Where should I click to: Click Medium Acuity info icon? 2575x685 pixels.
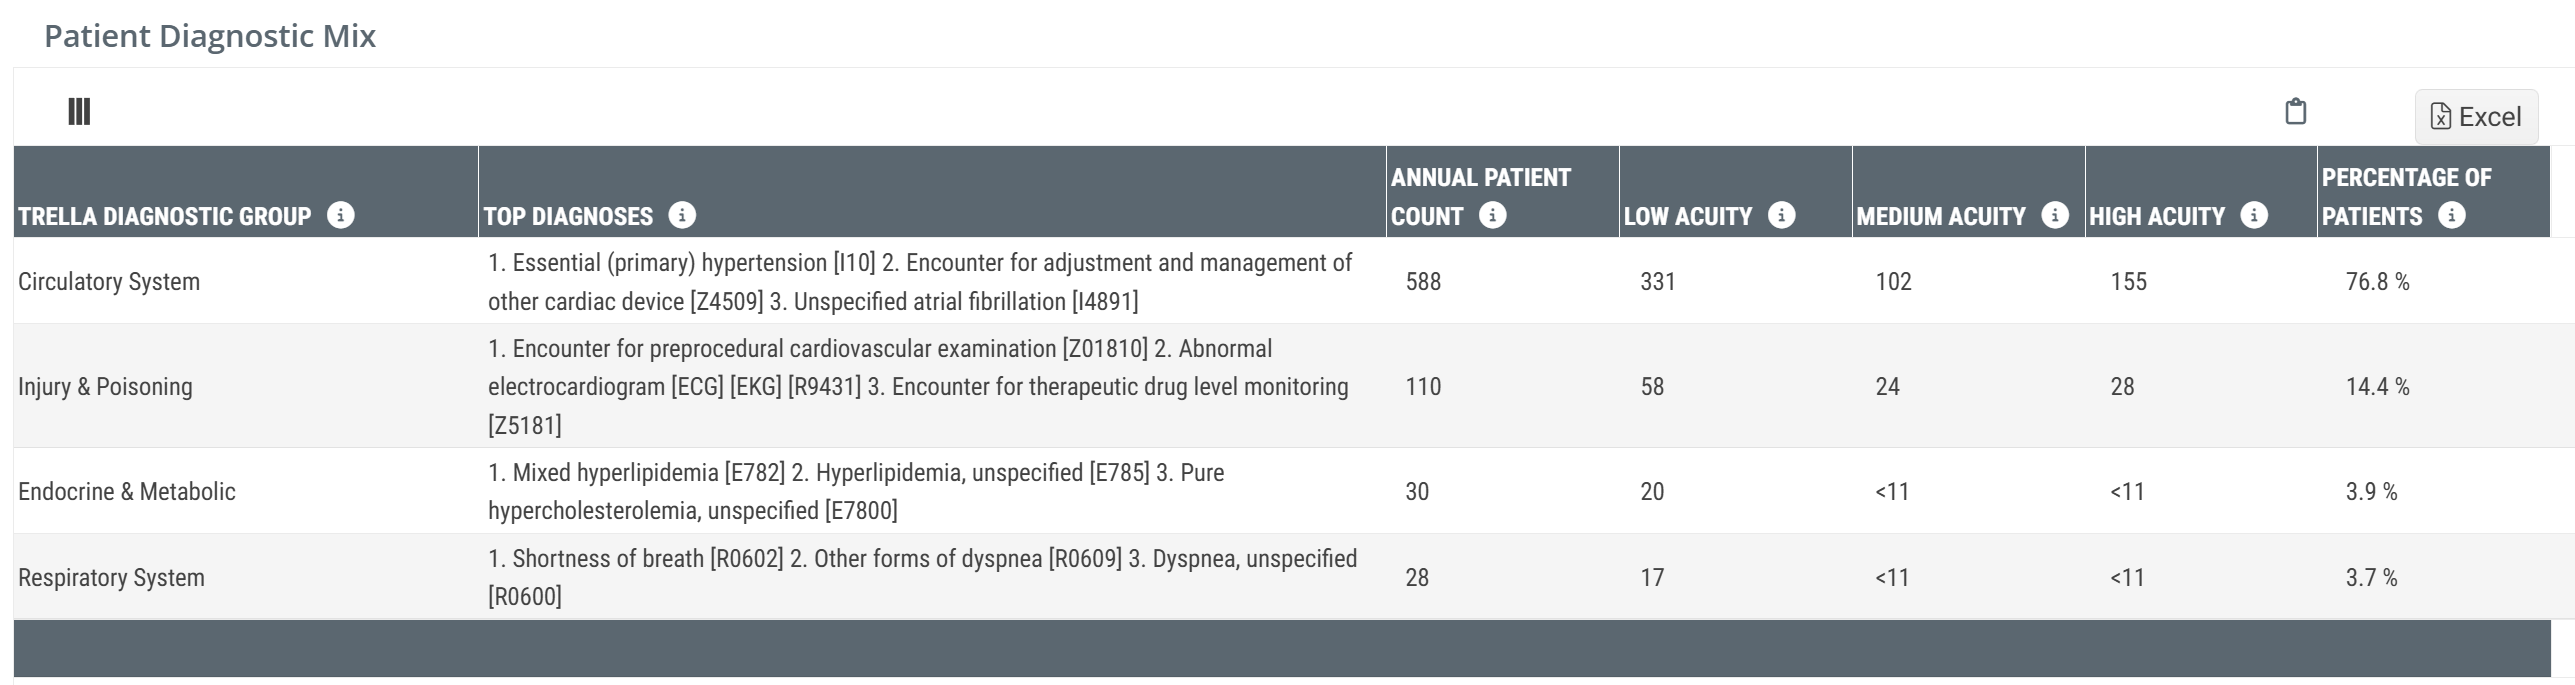[x=2055, y=215]
